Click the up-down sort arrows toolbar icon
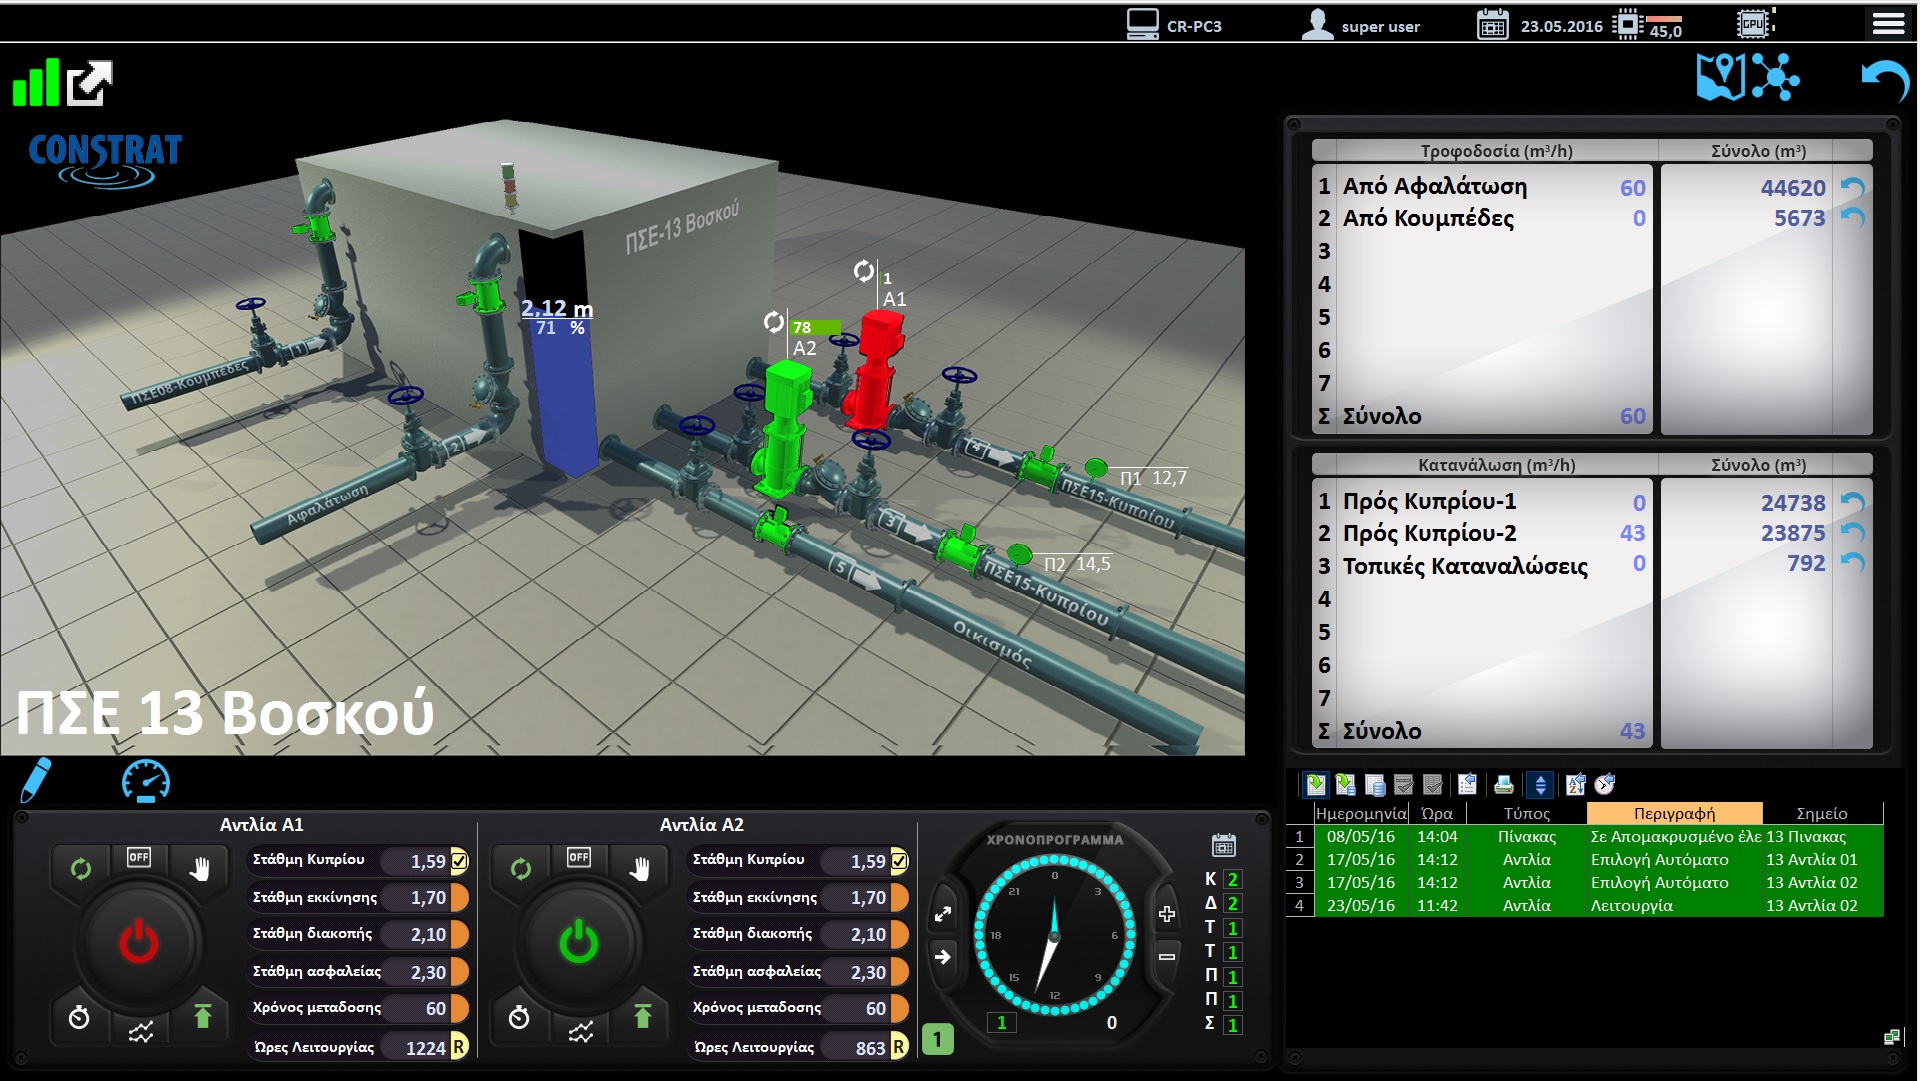 point(1541,785)
